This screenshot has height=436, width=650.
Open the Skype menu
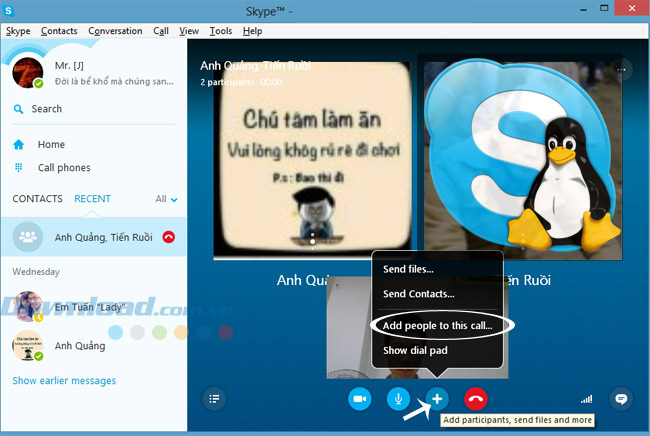click(x=18, y=31)
